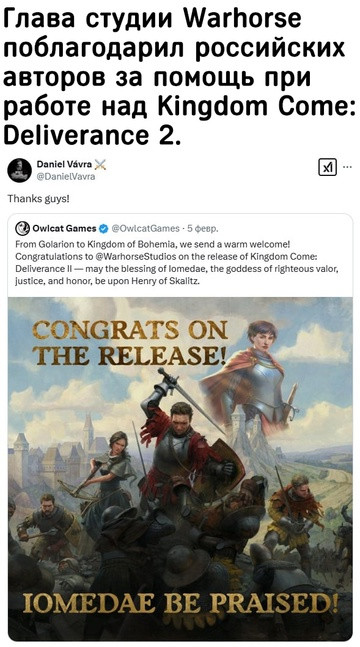Viewport: 360px width, 647px height.
Task: Click the crossed swords emoji after Vávra's name
Action: click(x=100, y=165)
